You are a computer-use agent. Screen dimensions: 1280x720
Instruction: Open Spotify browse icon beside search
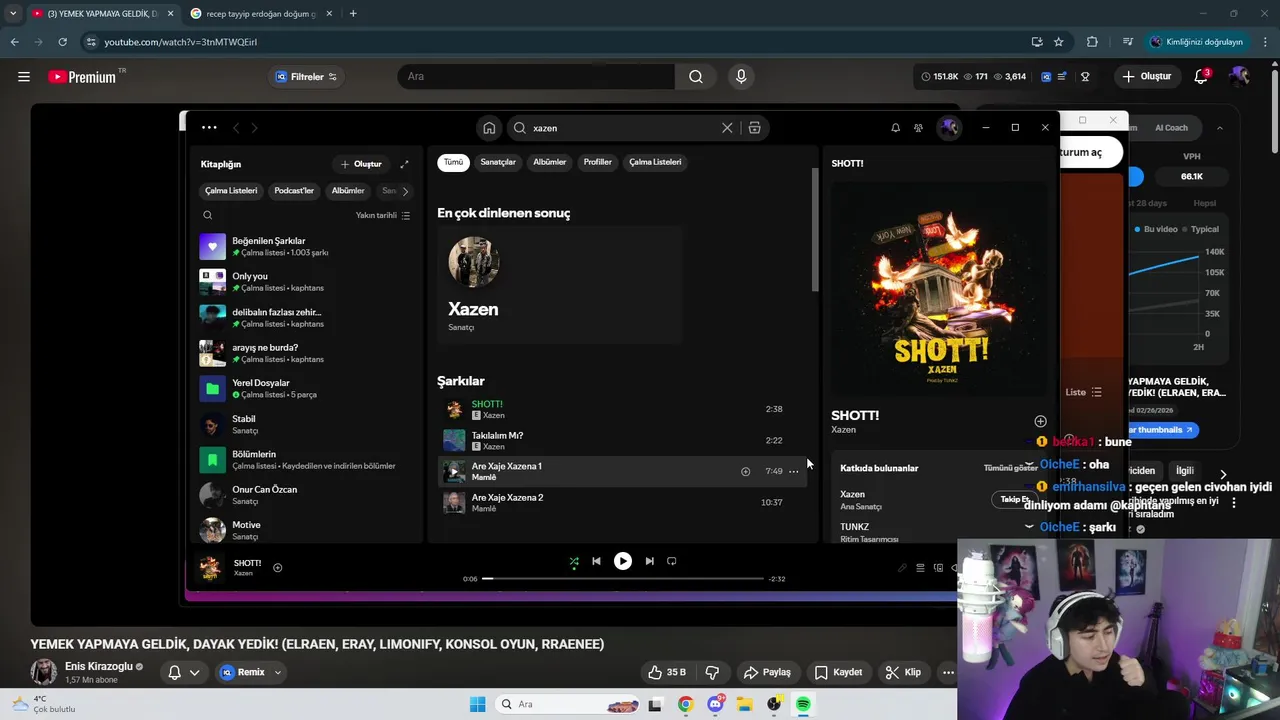point(755,128)
